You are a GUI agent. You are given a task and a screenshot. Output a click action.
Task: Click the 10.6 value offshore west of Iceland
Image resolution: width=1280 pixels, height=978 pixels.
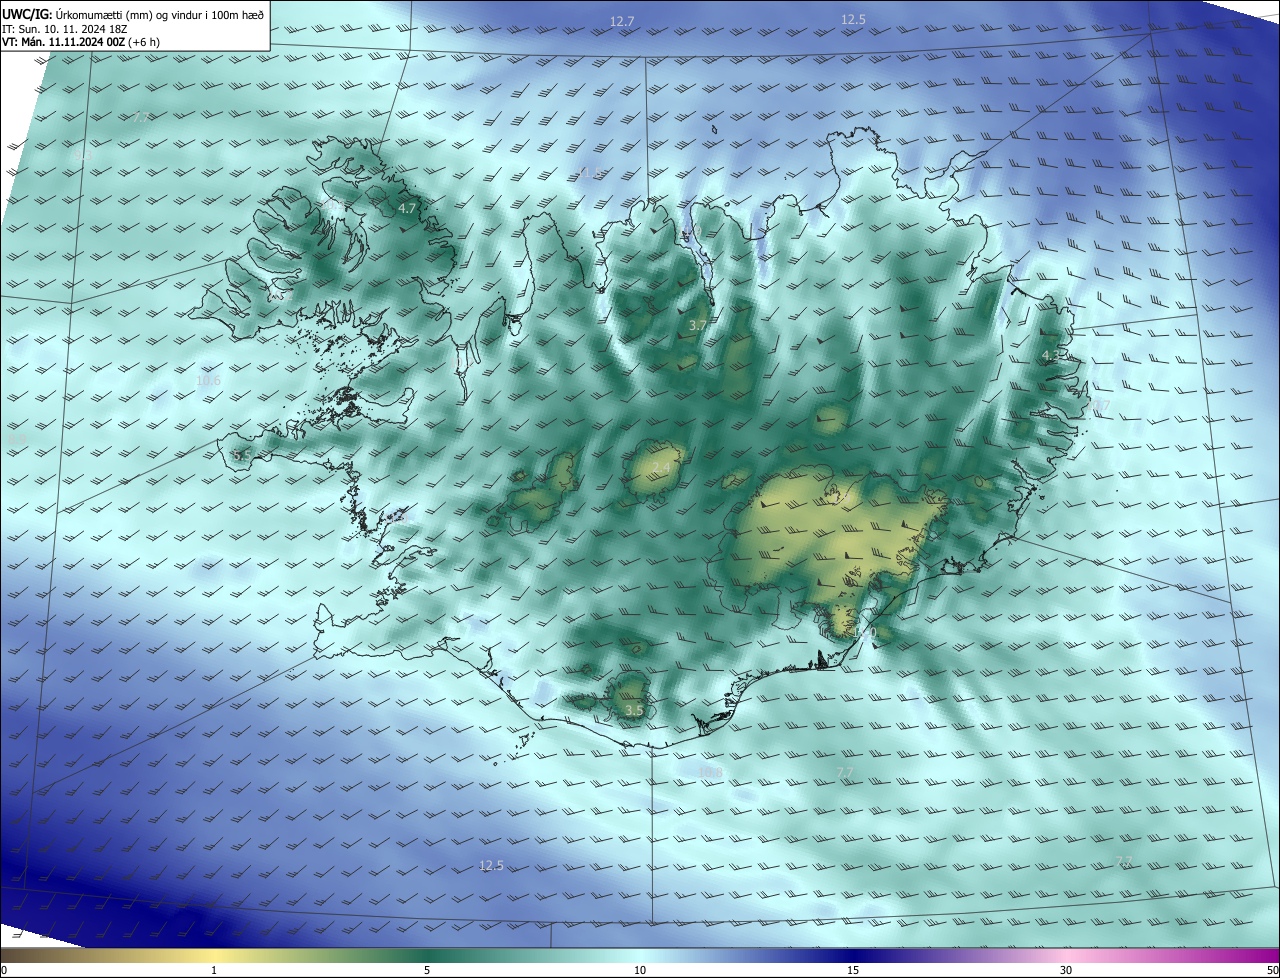point(208,381)
